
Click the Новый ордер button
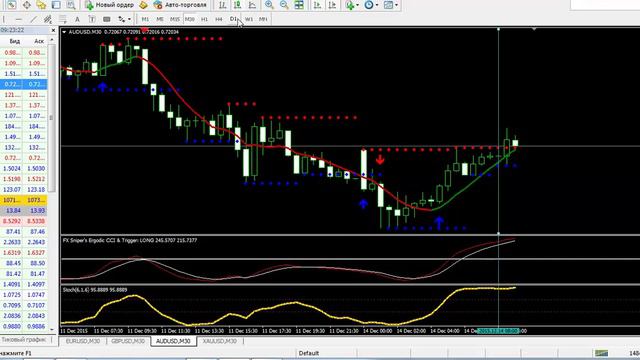(x=109, y=5)
